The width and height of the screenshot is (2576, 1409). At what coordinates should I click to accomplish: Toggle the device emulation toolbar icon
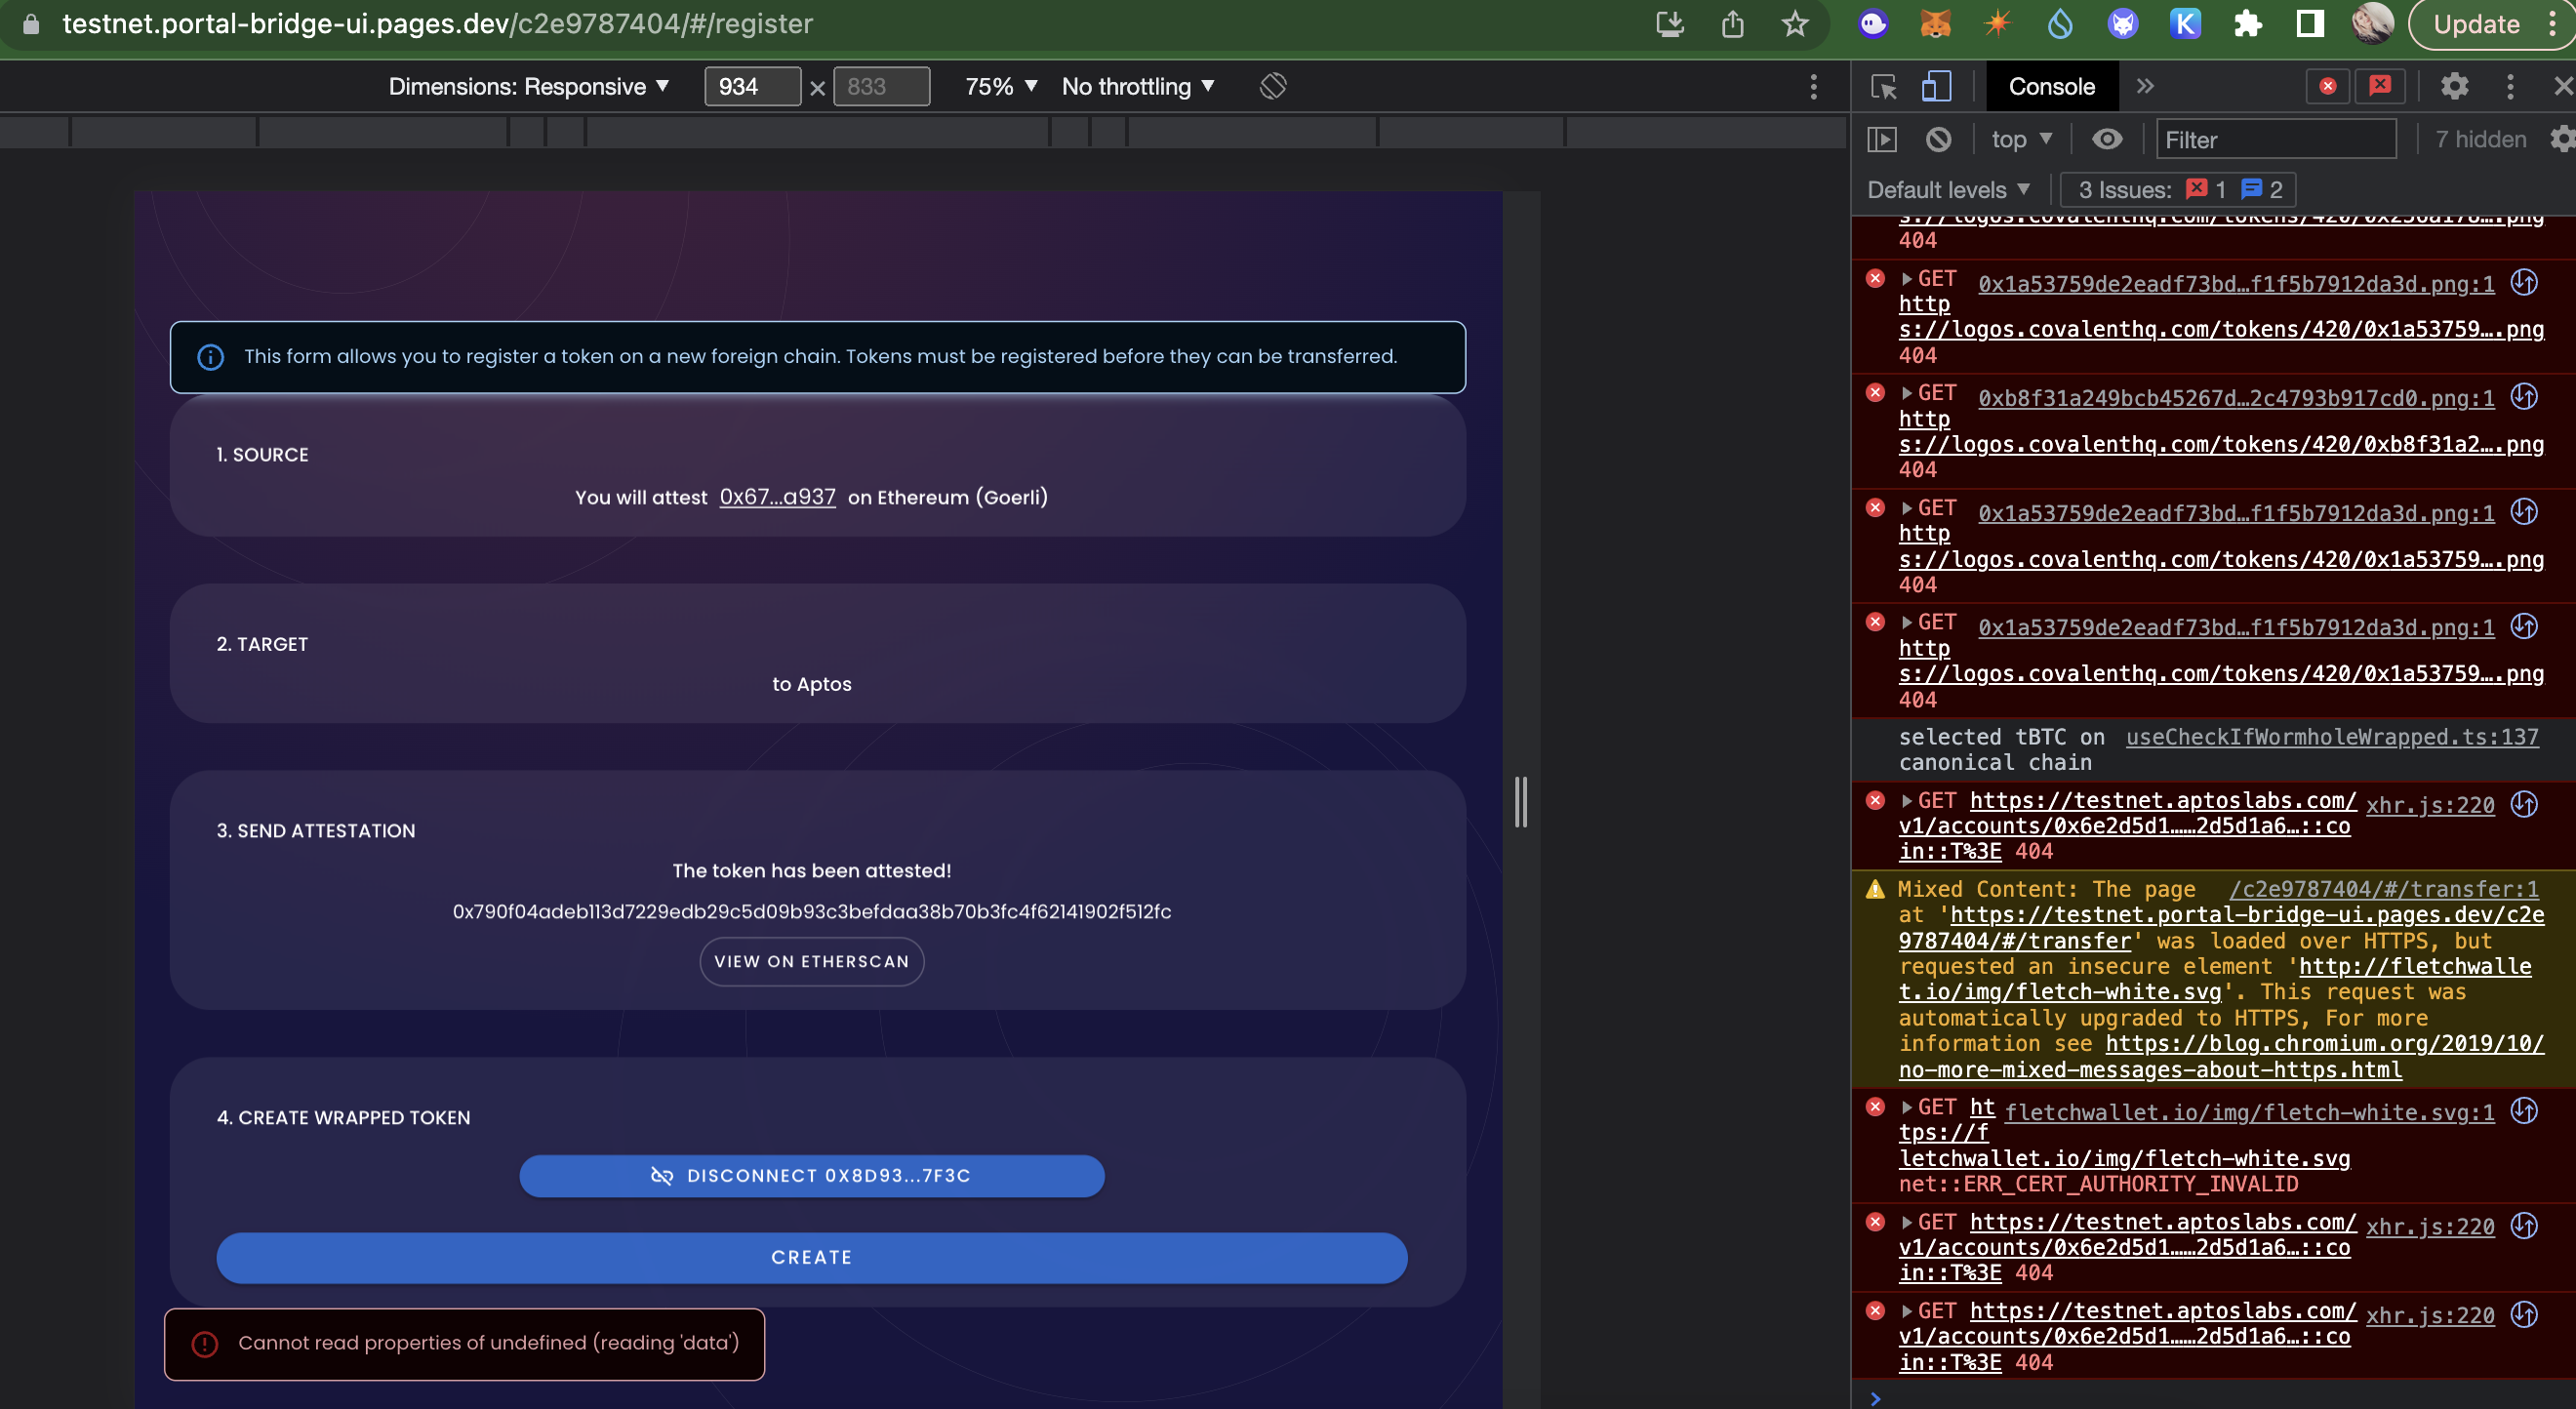[x=1936, y=86]
